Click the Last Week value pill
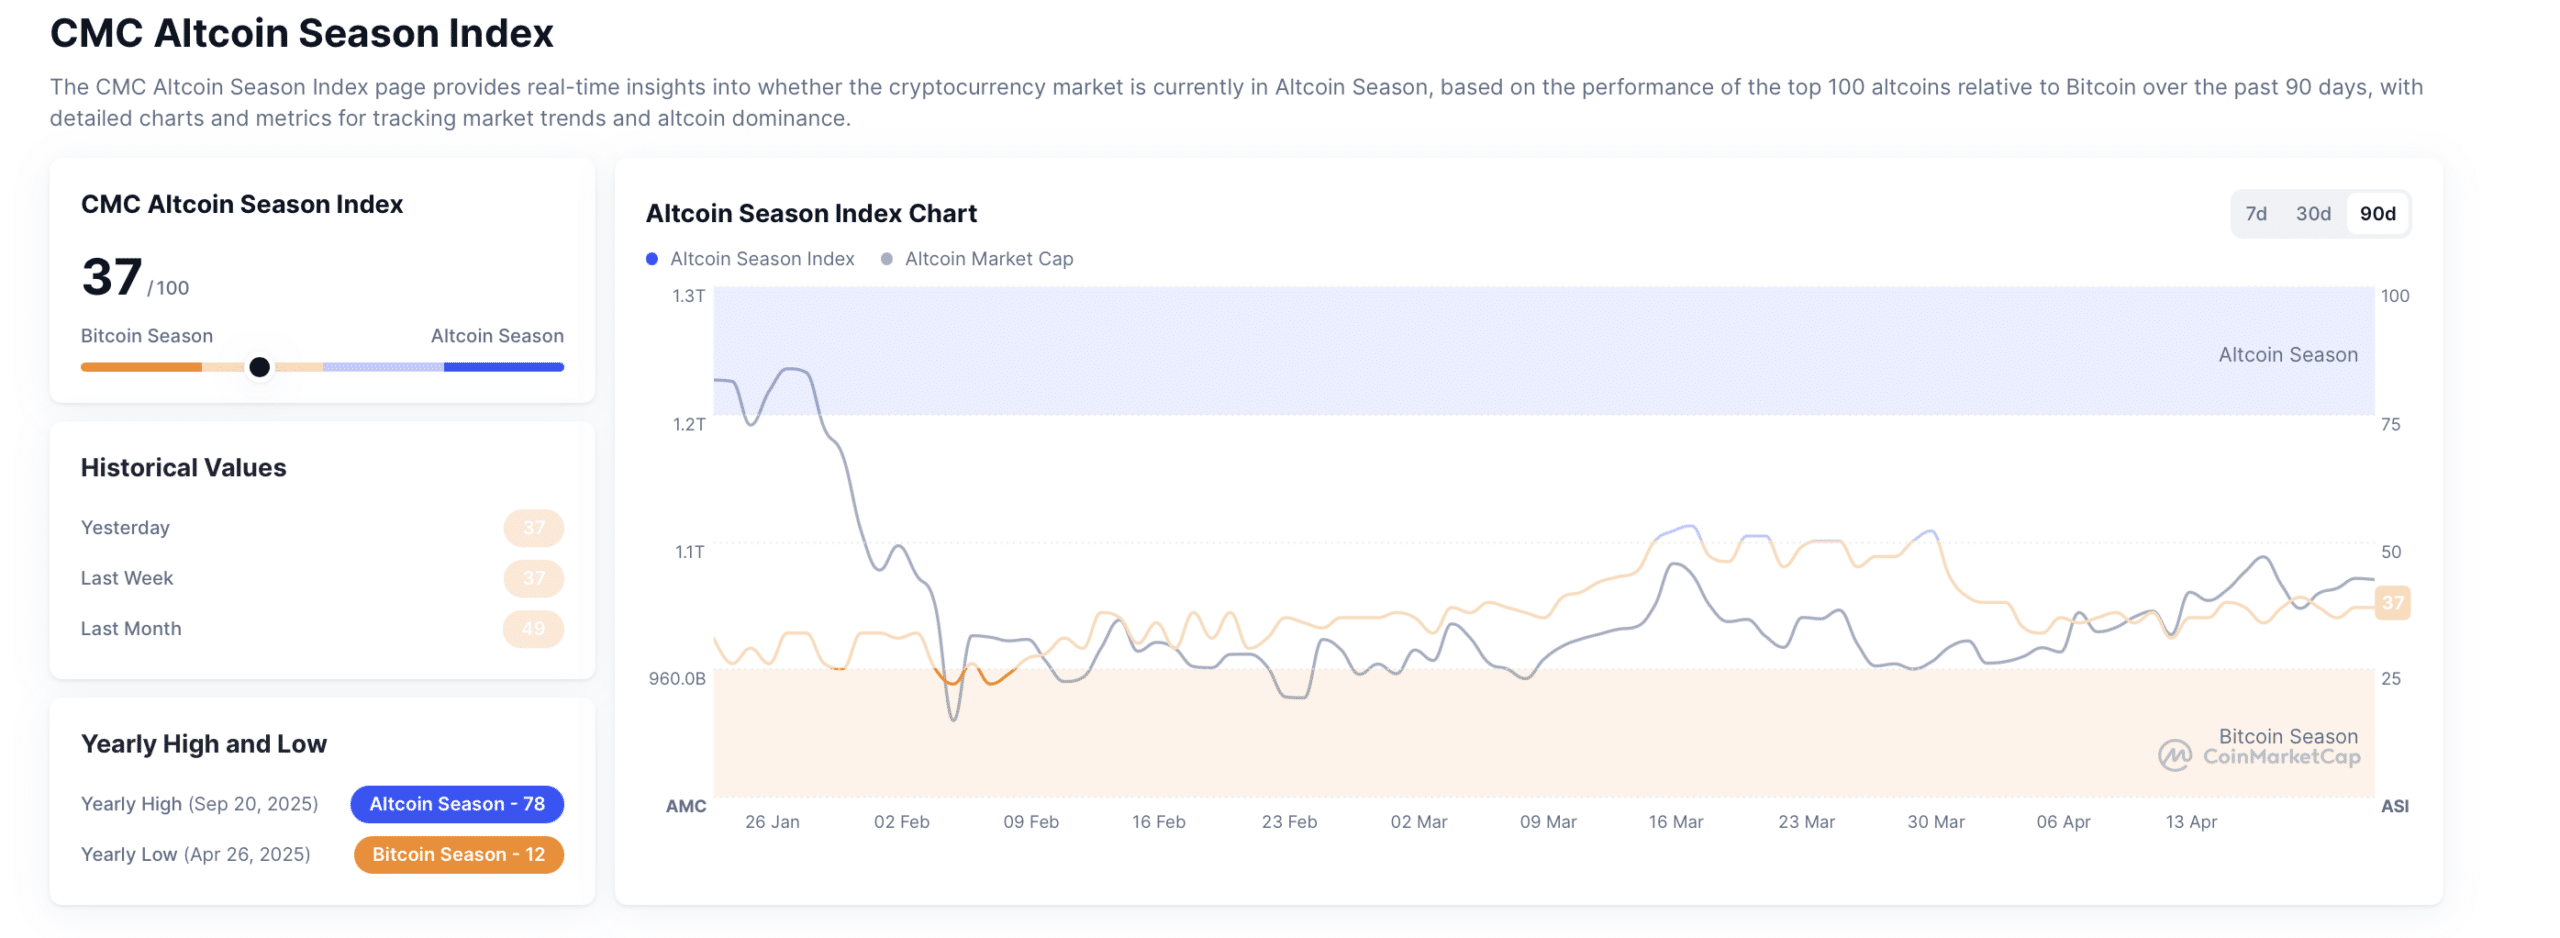Viewport: 2560px width, 938px height. [533, 578]
